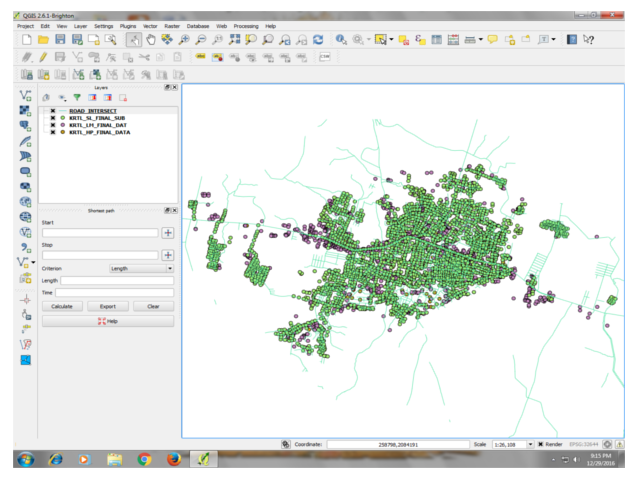Click the Clear button

(x=153, y=307)
